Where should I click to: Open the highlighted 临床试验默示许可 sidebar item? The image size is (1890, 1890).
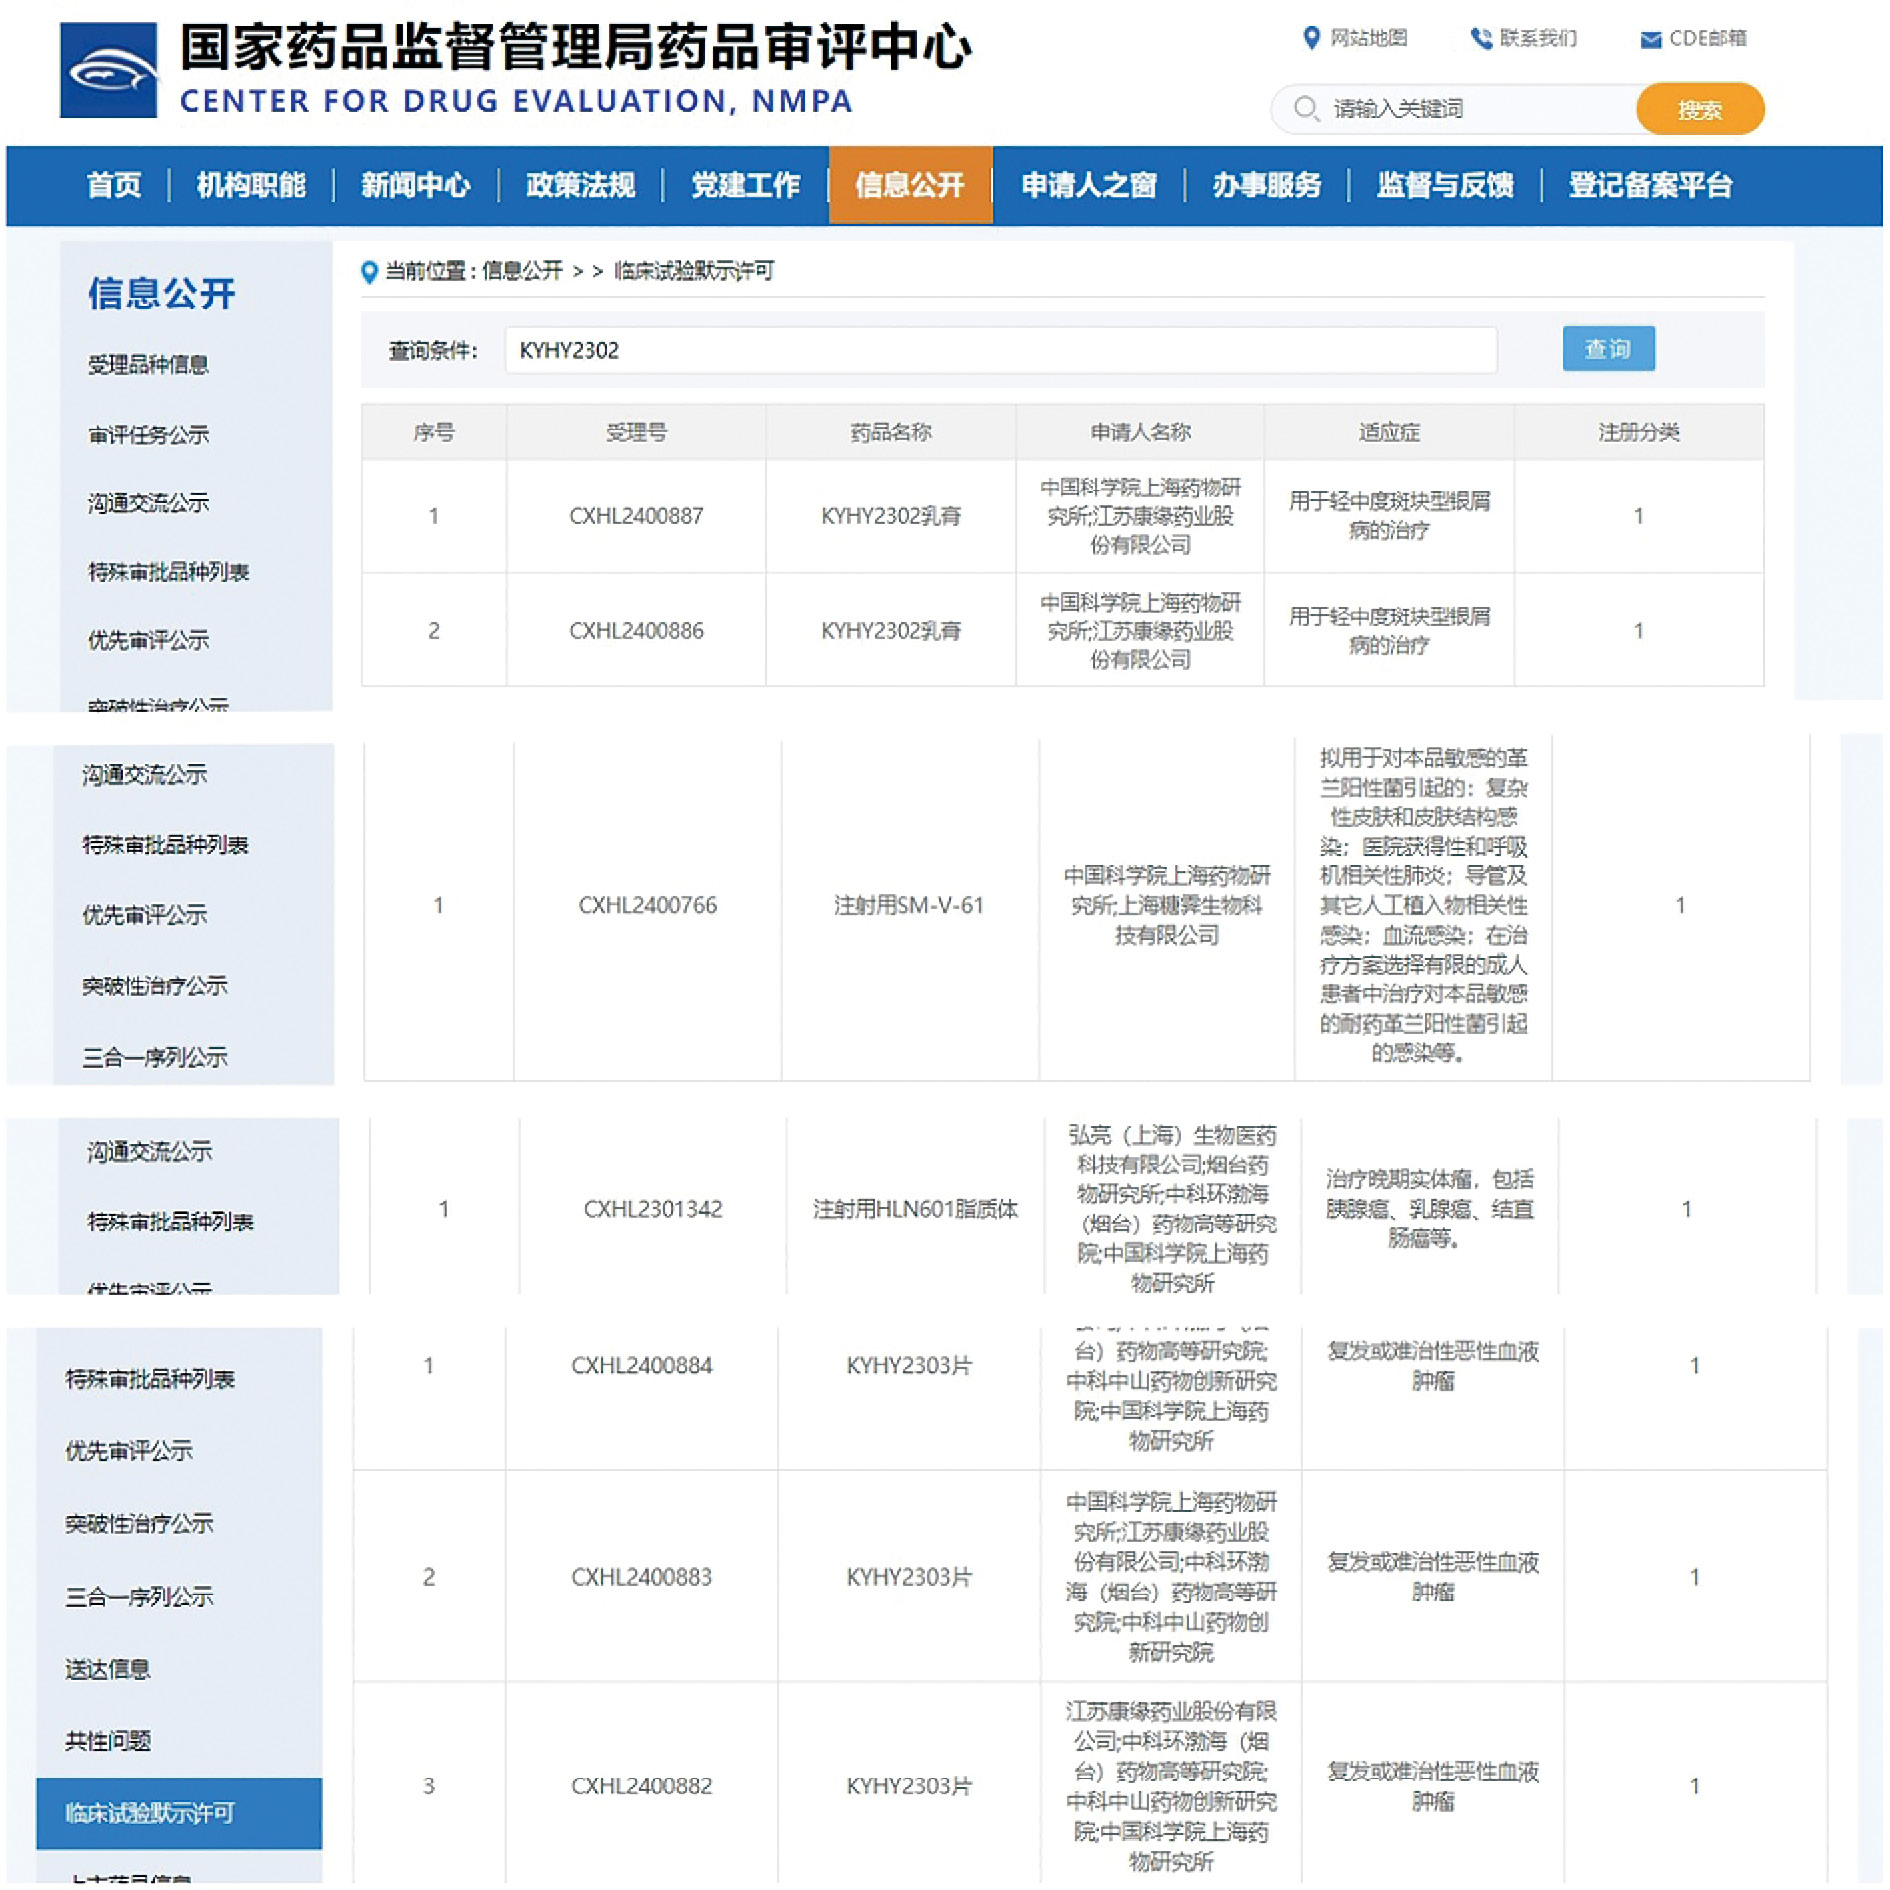pos(150,1813)
